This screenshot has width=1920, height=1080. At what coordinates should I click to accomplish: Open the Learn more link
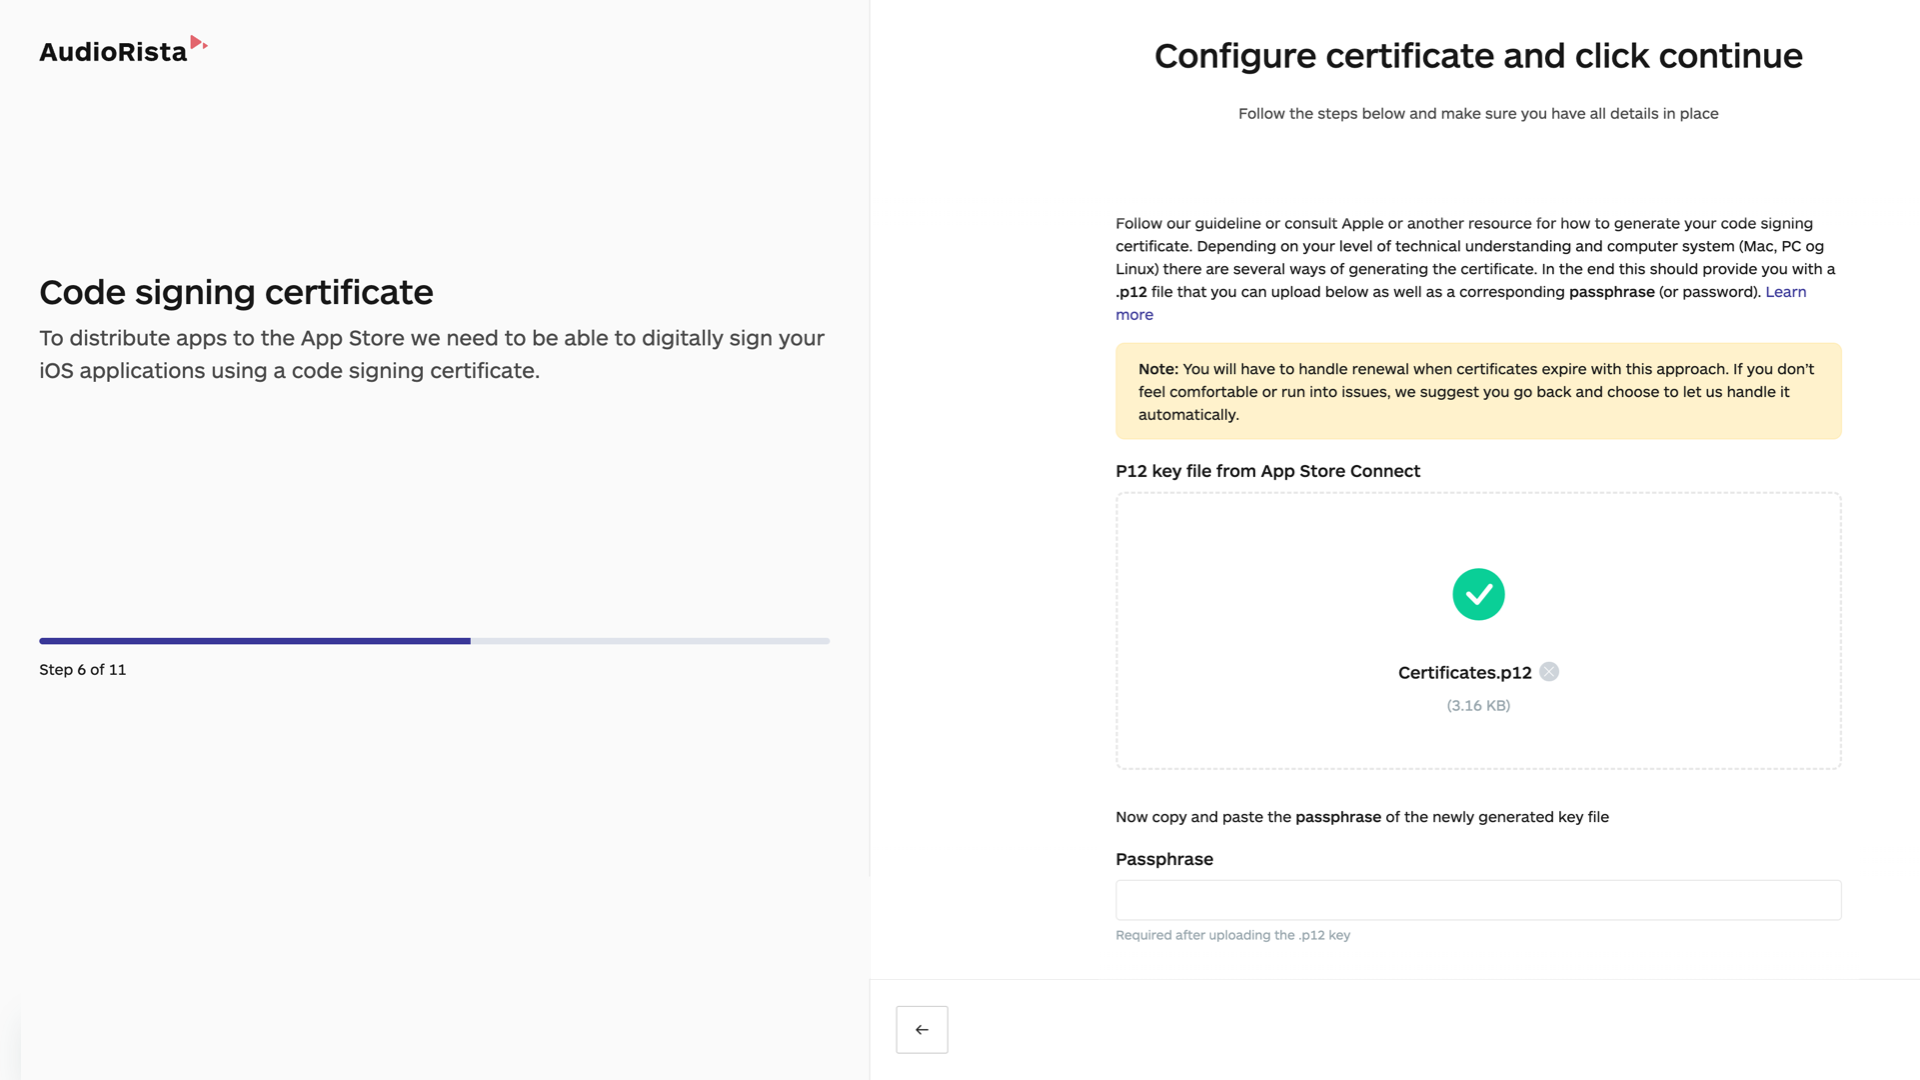[1785, 292]
